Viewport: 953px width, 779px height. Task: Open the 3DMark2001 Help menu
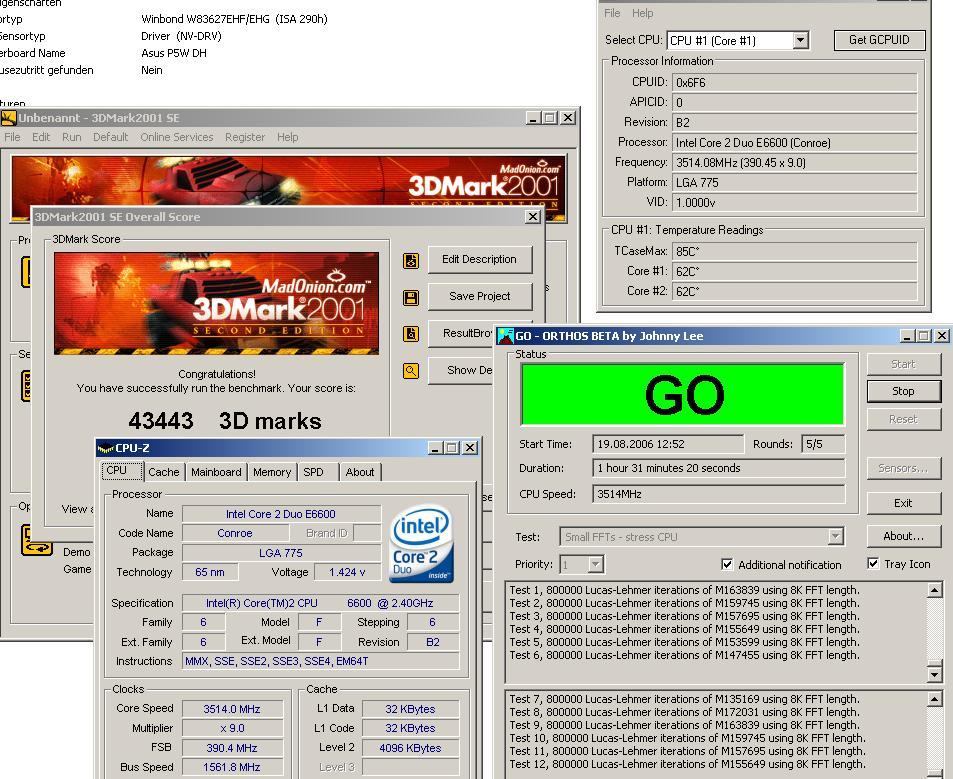pyautogui.click(x=287, y=137)
